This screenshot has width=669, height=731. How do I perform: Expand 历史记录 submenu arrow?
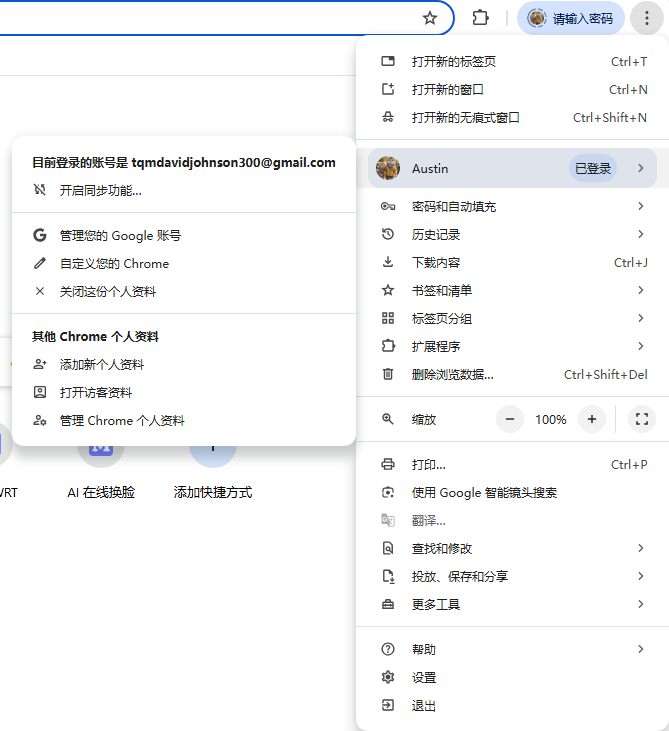tap(641, 234)
